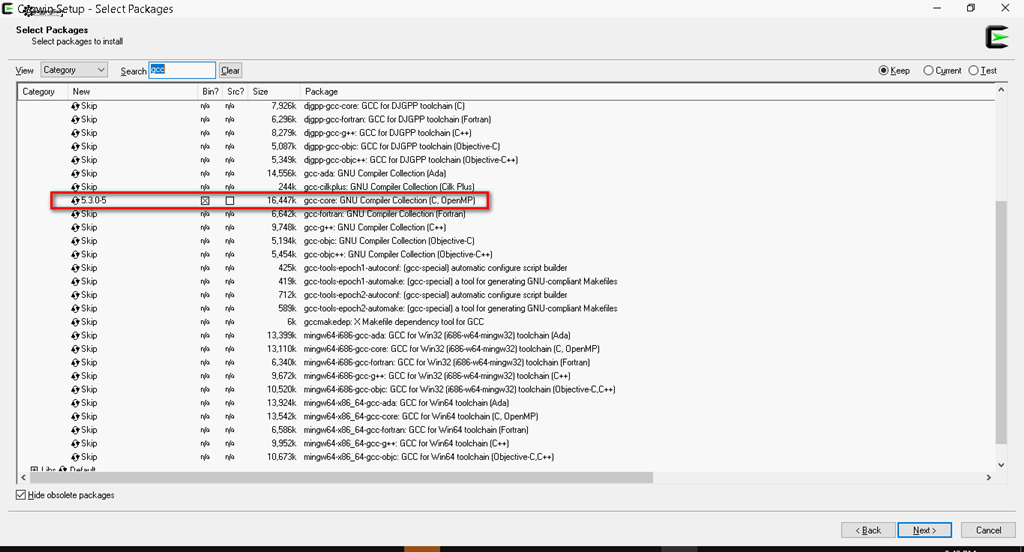1024x552 pixels.
Task: Cycle the Skip icon for djgpp-gcc-core
Action: coord(75,106)
